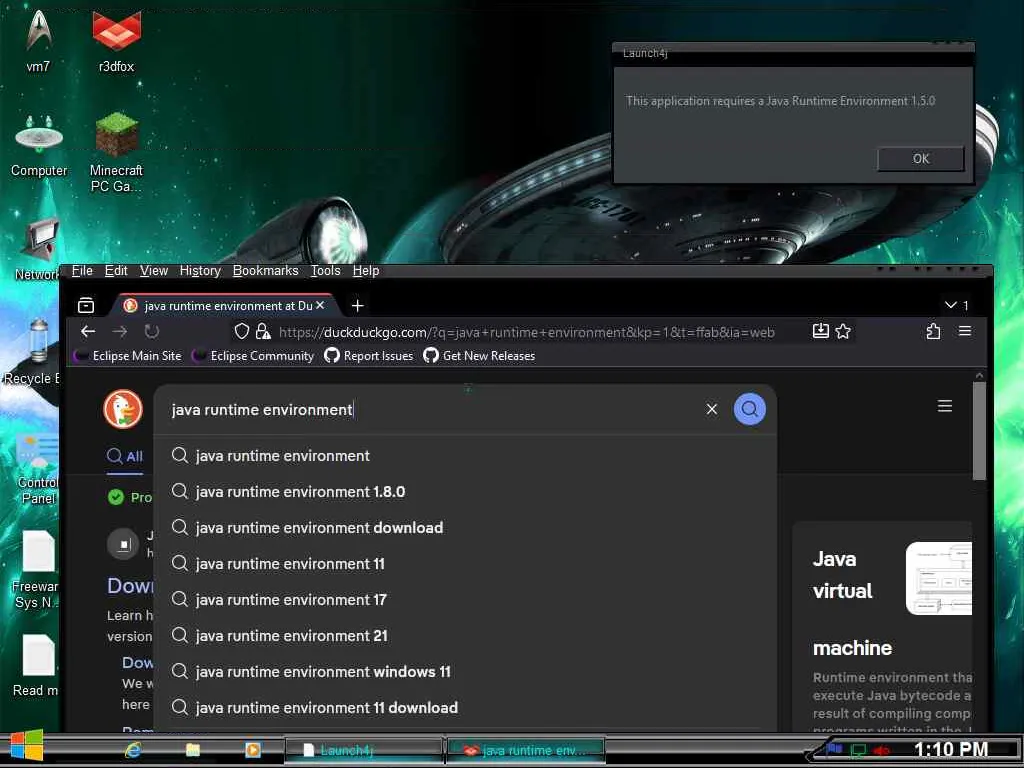
Task: Choose suggestion 'java runtime environment'
Action: coord(465,456)
